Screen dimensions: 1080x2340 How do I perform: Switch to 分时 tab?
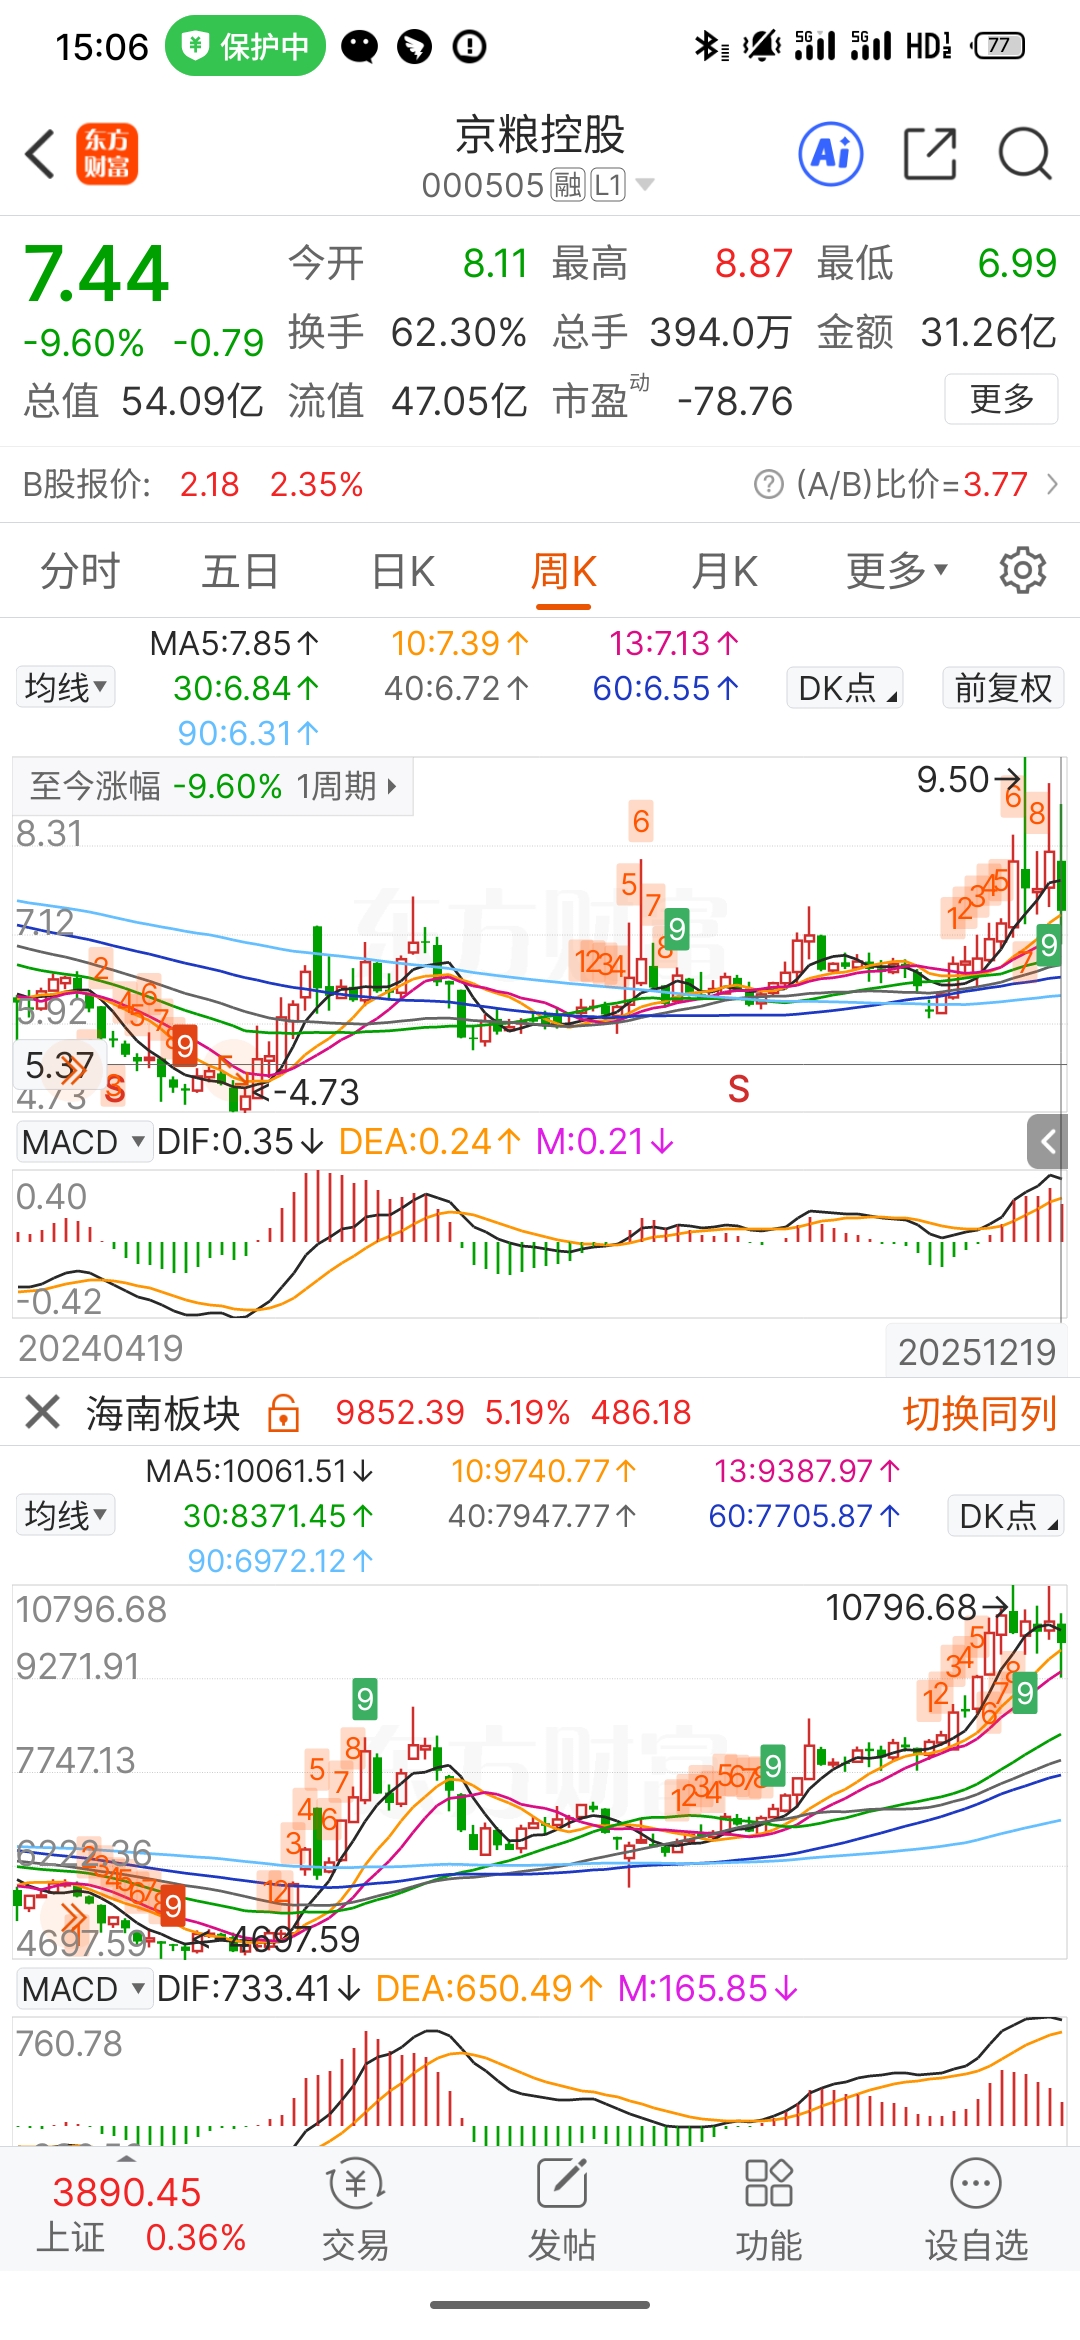point(80,571)
